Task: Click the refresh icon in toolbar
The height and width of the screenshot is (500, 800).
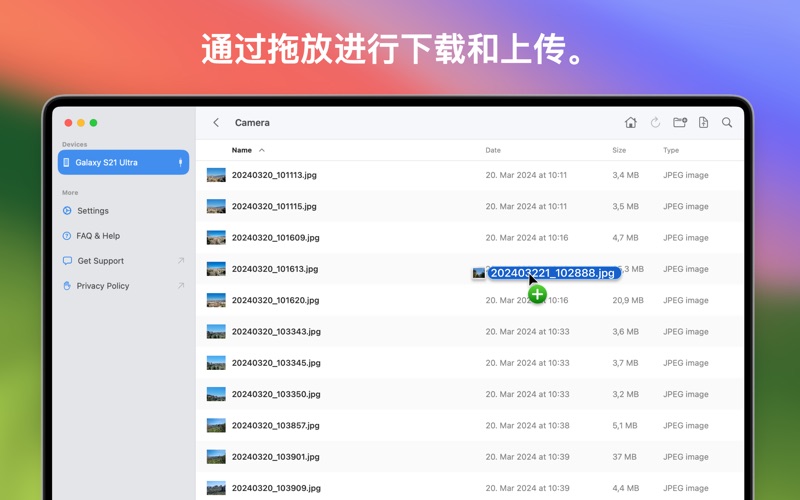Action: click(x=655, y=122)
